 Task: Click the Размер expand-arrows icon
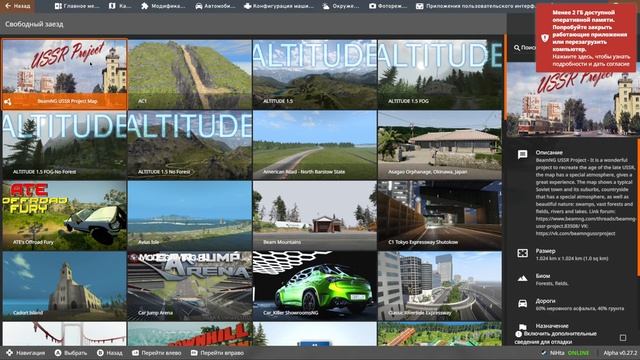pyautogui.click(x=522, y=253)
